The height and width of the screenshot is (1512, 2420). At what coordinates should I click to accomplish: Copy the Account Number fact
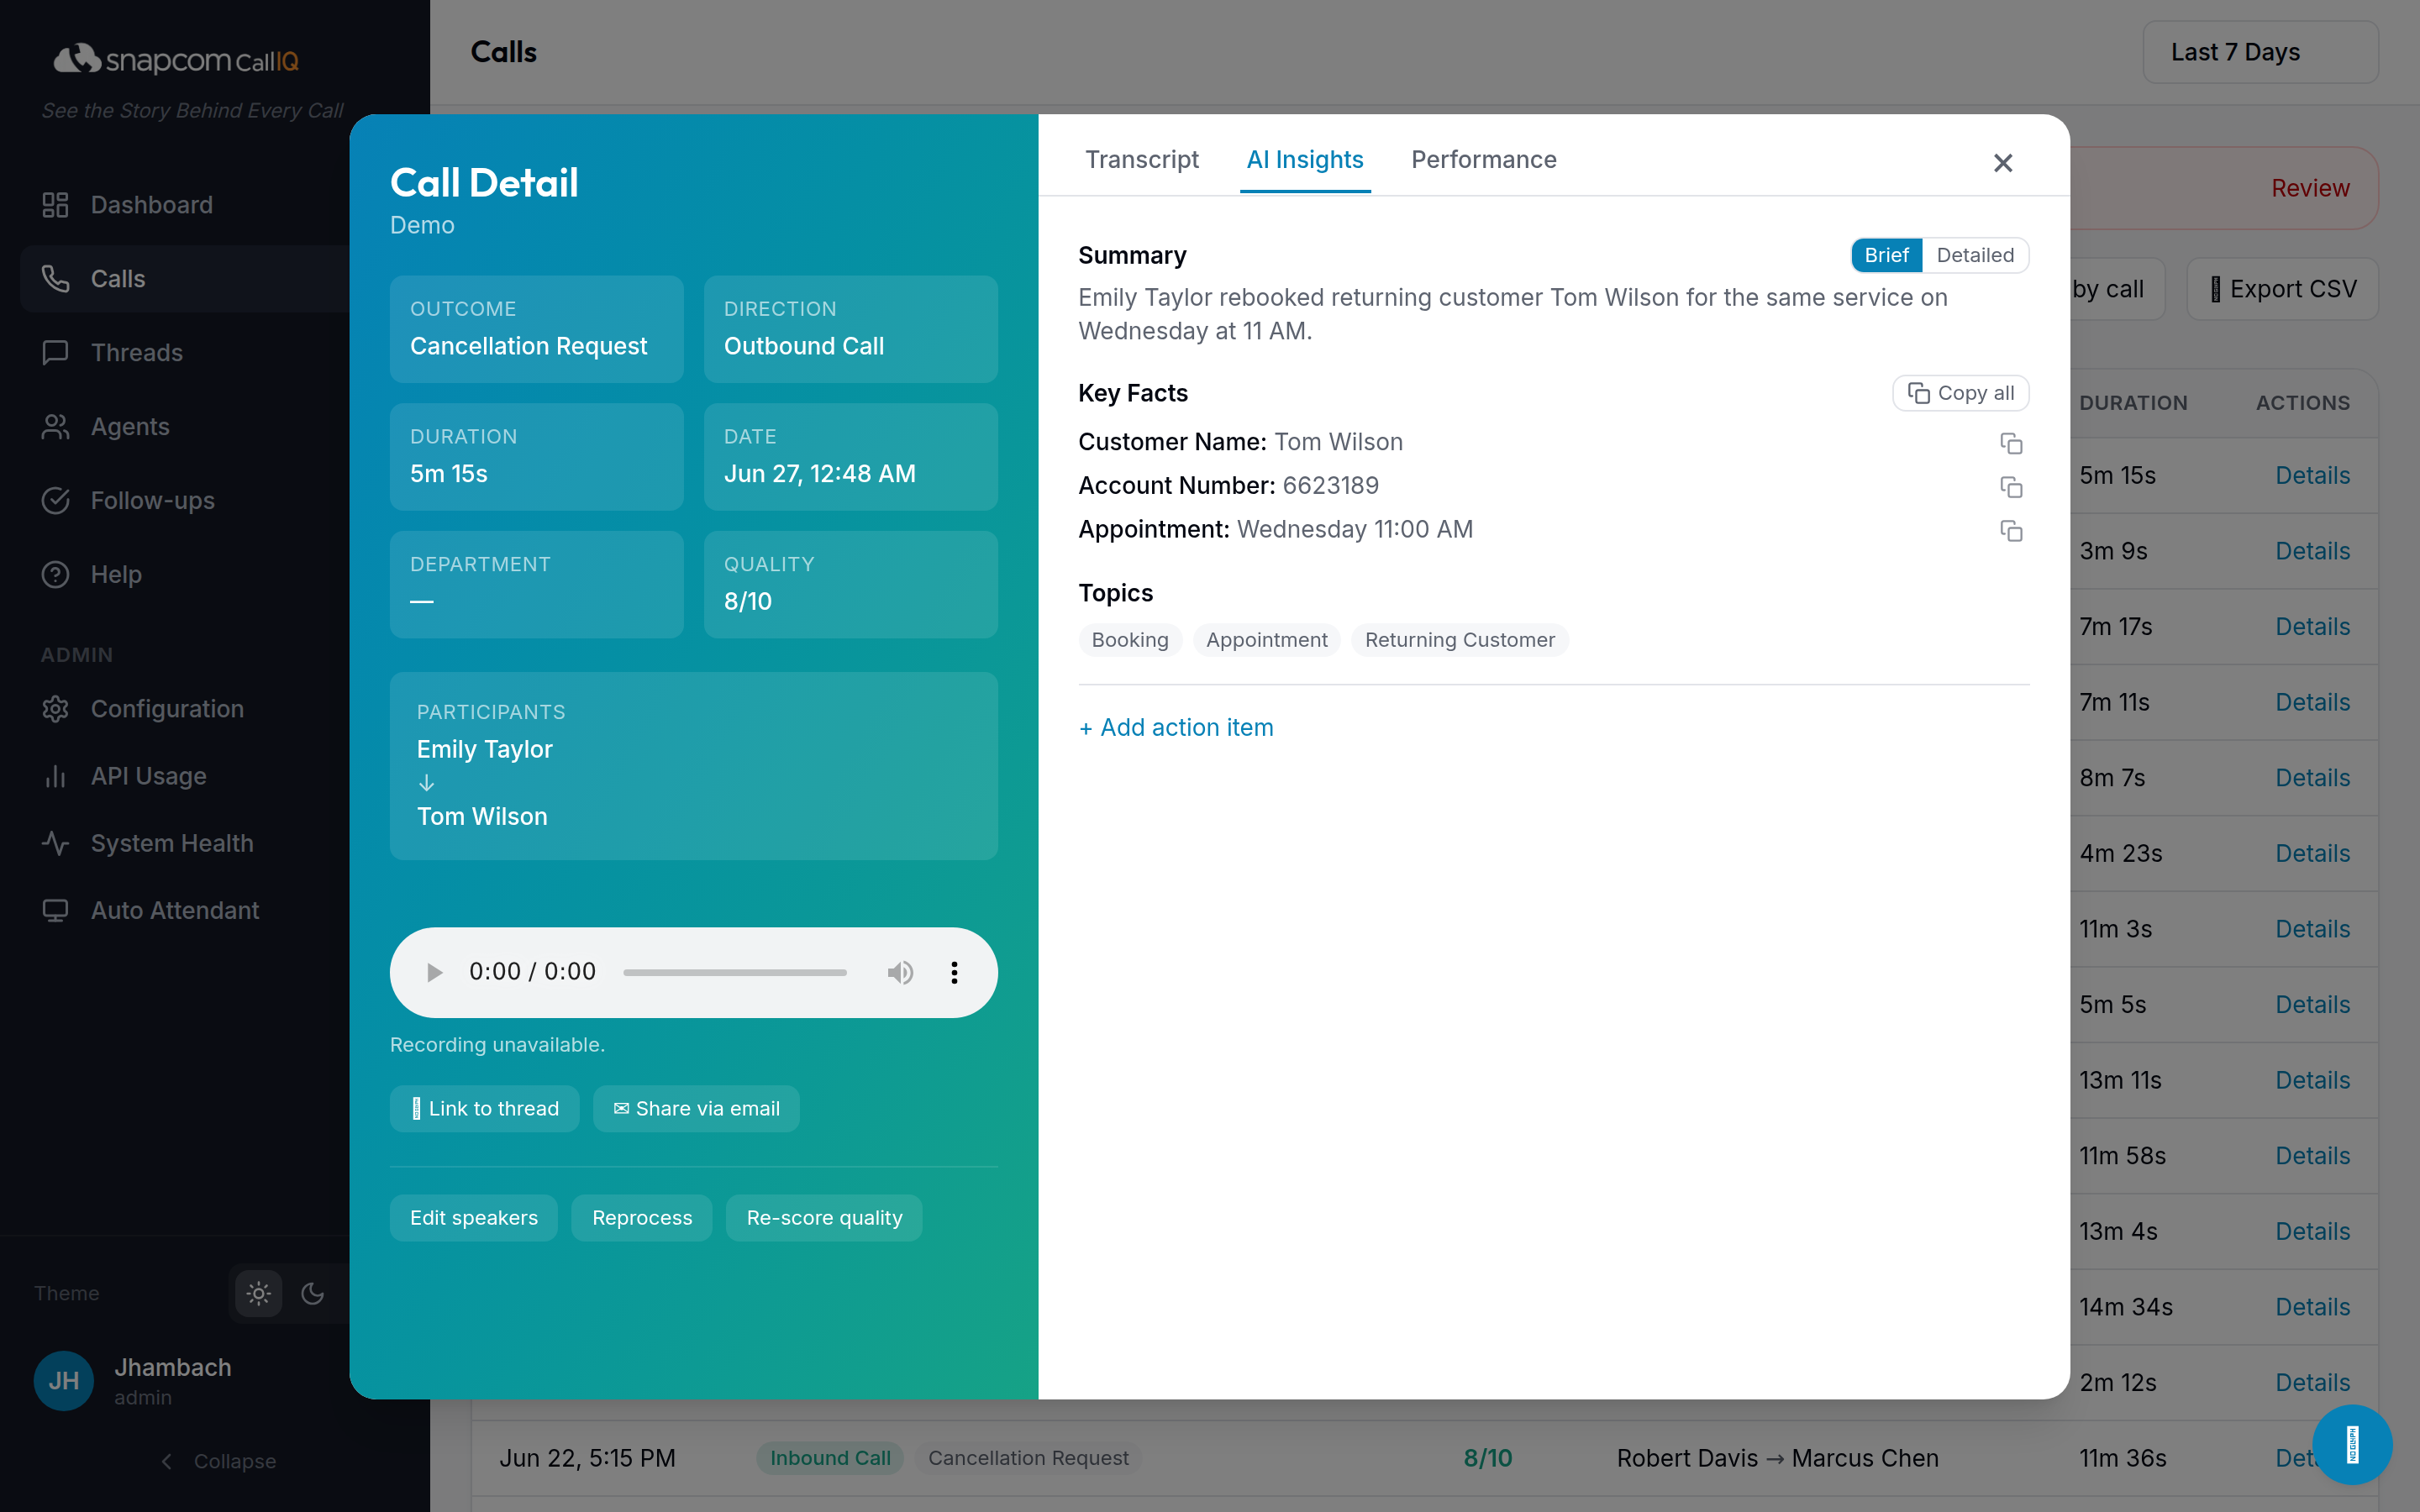(2011, 487)
